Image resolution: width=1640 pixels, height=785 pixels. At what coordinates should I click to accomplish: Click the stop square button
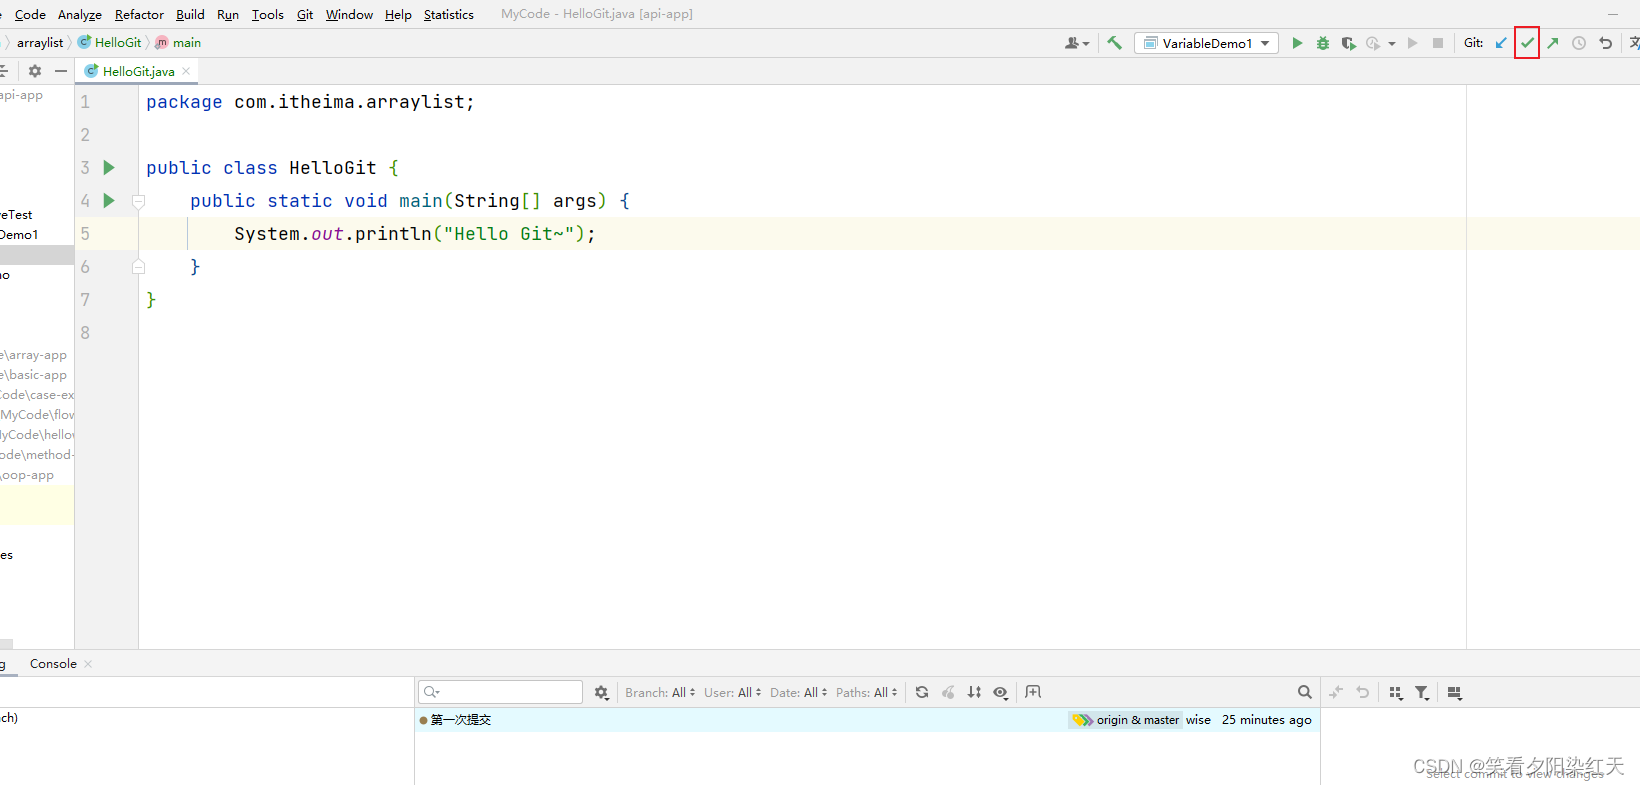[1438, 43]
